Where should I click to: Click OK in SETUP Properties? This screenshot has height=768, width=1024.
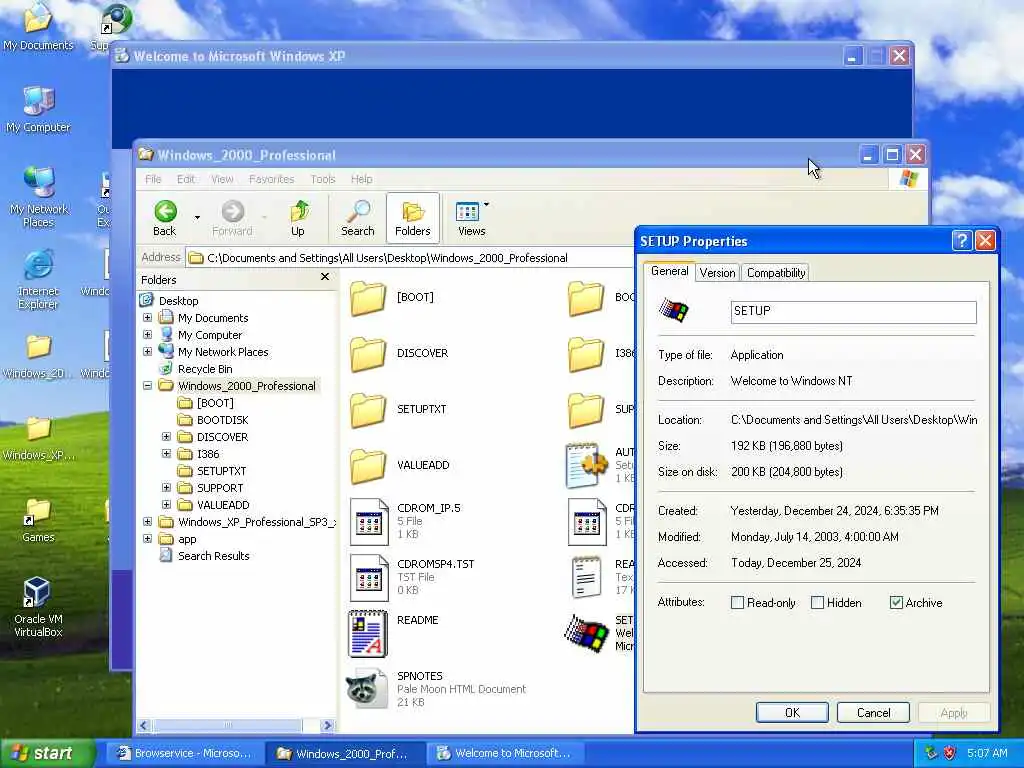point(792,712)
